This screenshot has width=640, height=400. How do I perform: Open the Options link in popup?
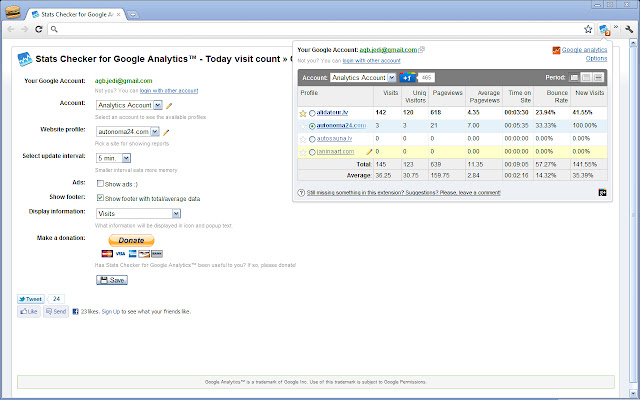(x=596, y=58)
